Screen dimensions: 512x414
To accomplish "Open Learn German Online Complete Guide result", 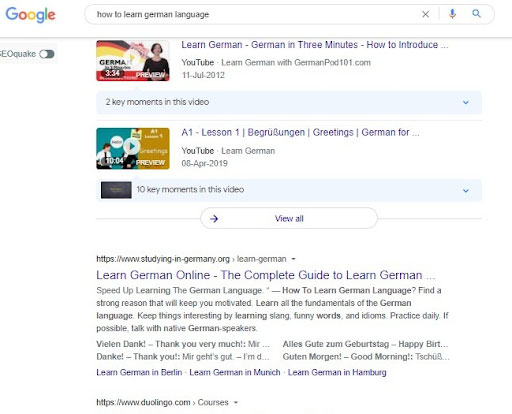I will pos(266,275).
